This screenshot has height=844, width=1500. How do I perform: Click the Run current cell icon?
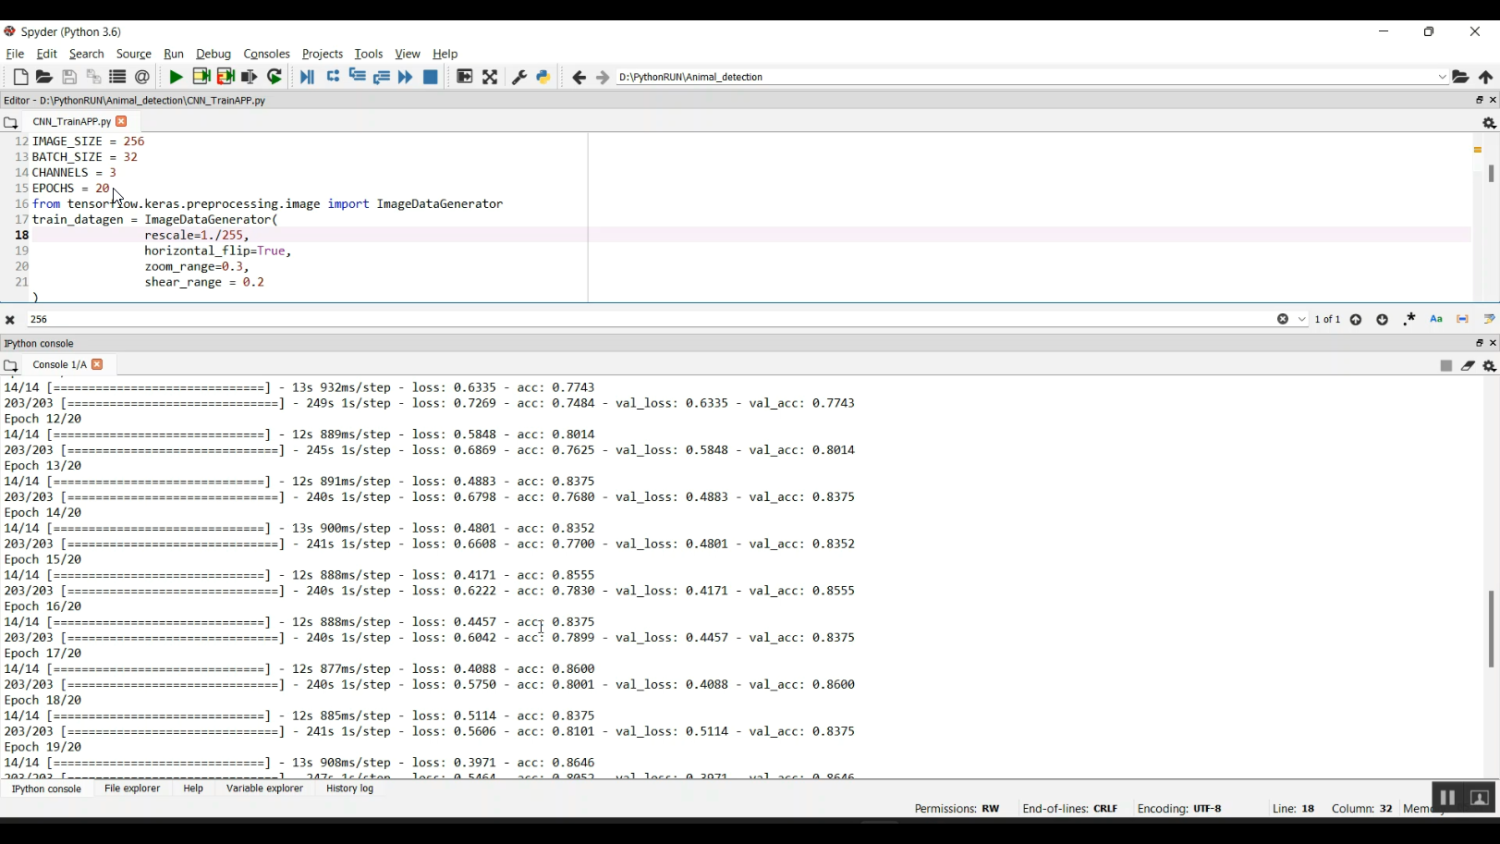[201, 77]
